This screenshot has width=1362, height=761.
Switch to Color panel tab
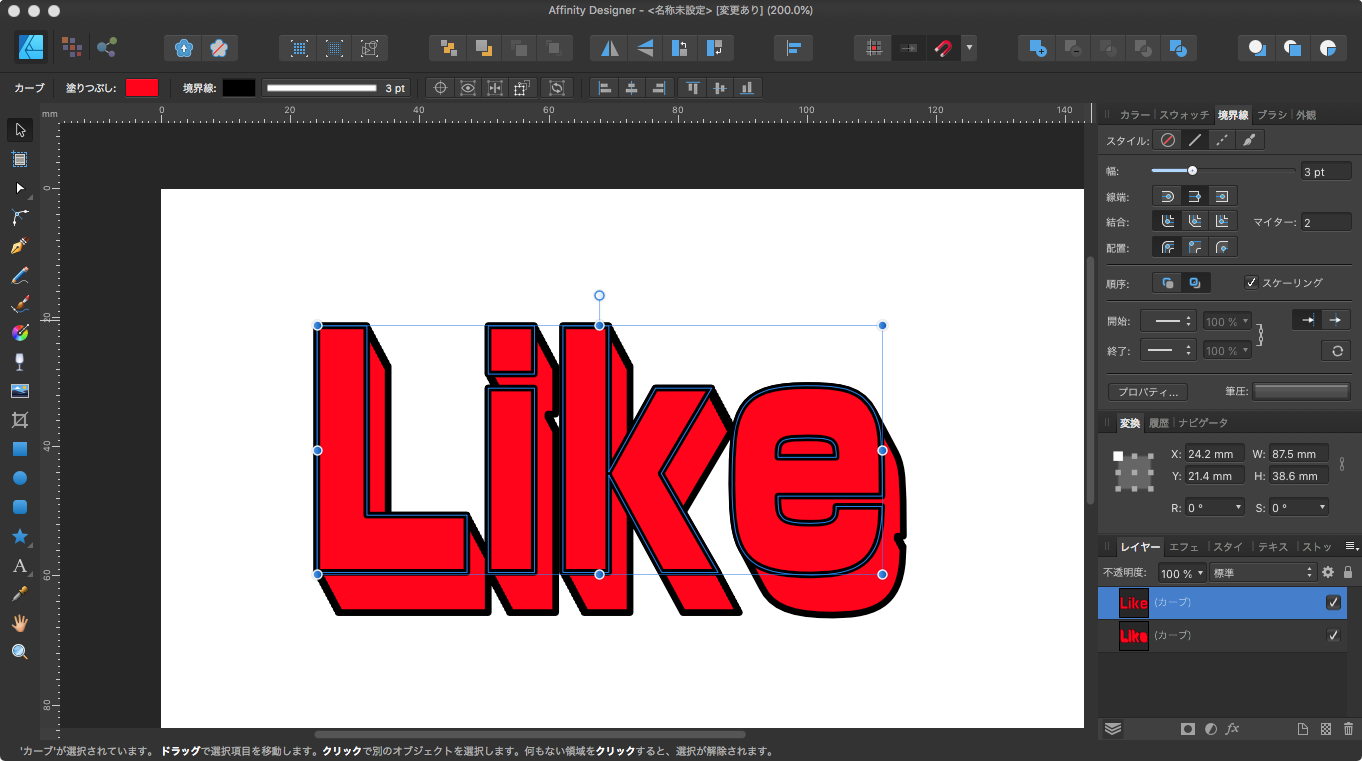point(1135,115)
